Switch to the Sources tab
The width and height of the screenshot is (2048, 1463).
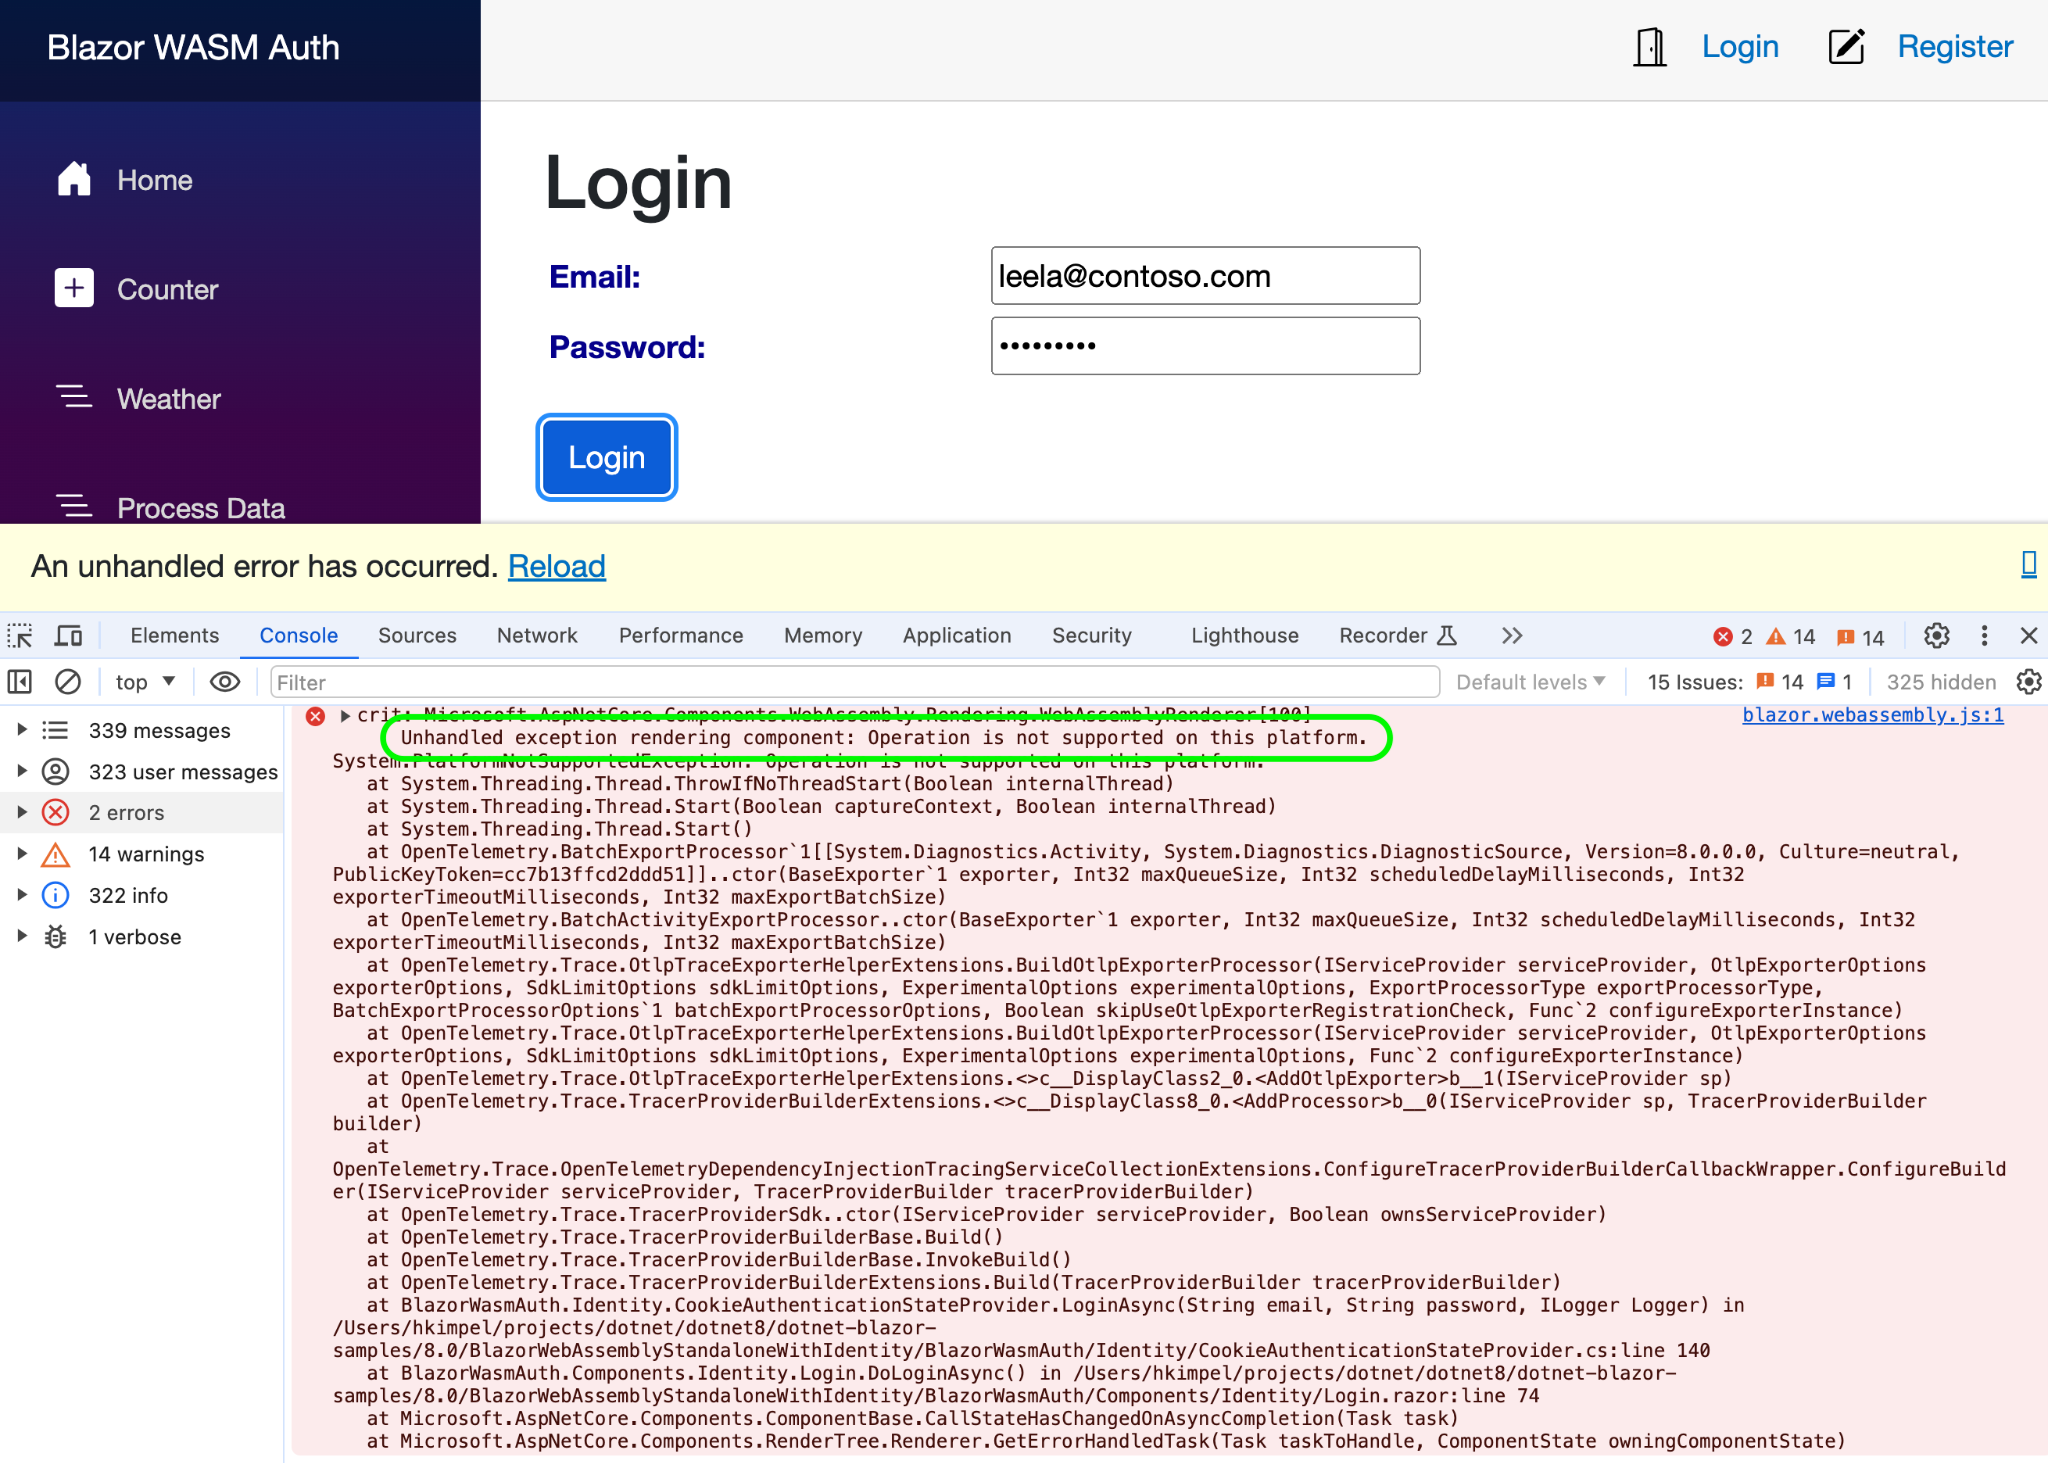417,636
